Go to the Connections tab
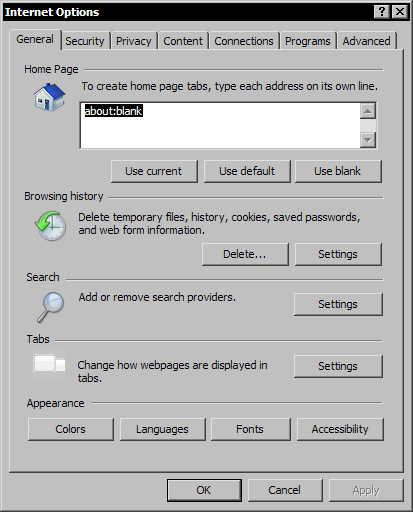413x512 pixels. tap(244, 41)
